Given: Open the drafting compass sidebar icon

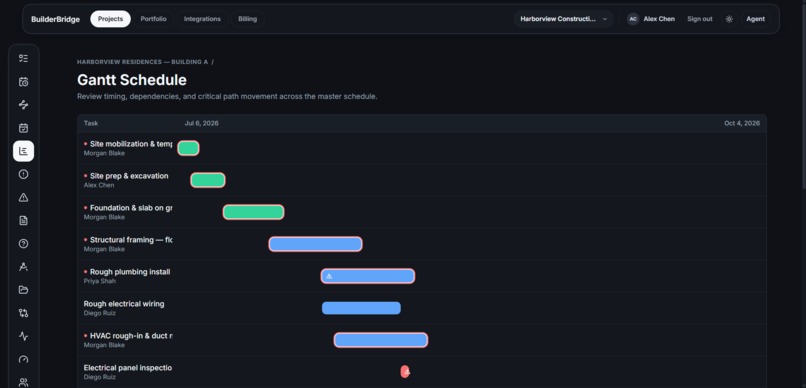Looking at the screenshot, I should tap(23, 267).
